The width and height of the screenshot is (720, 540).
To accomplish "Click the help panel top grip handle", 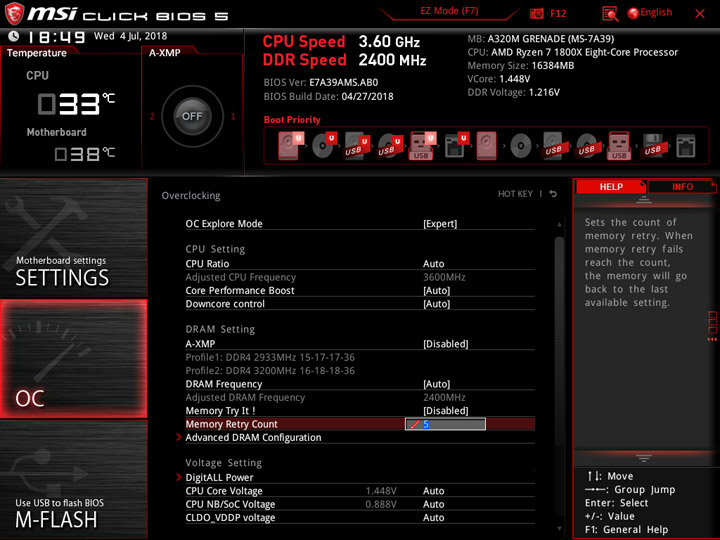I will [x=643, y=199].
